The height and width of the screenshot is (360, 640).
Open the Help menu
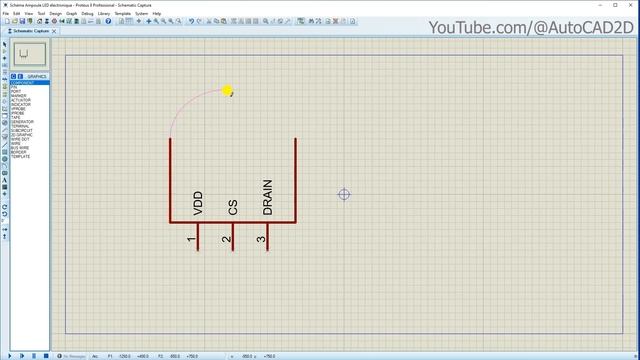pyautogui.click(x=157, y=13)
